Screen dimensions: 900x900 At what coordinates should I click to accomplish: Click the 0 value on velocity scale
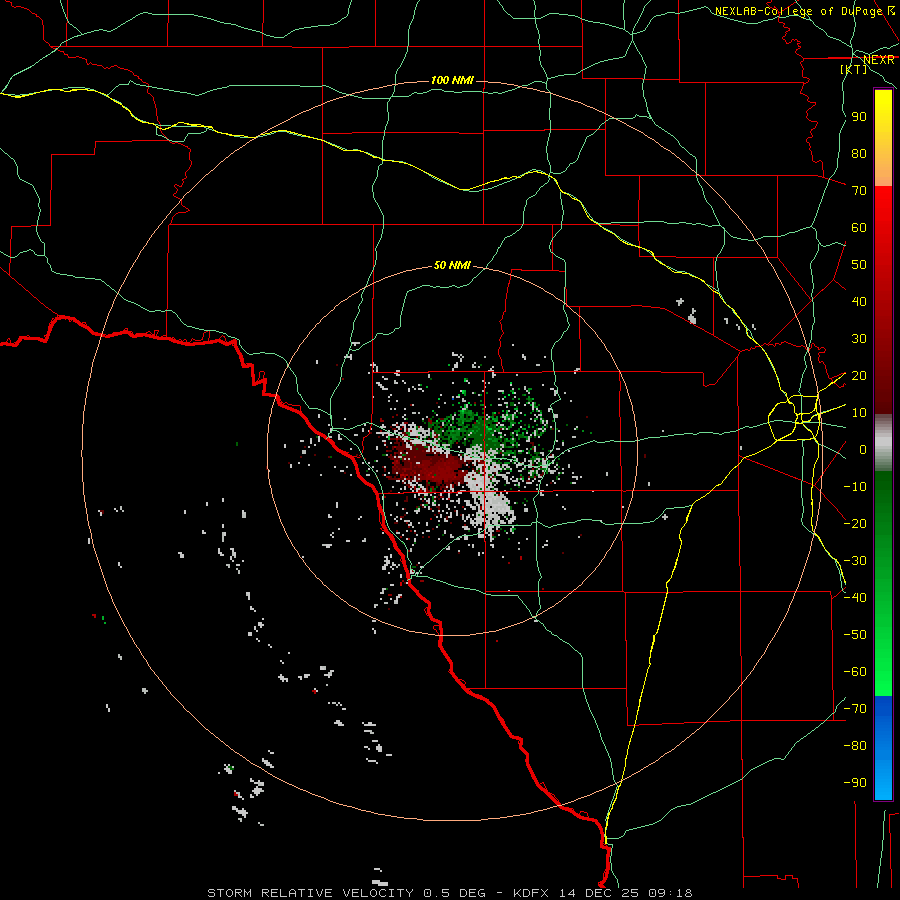[863, 449]
